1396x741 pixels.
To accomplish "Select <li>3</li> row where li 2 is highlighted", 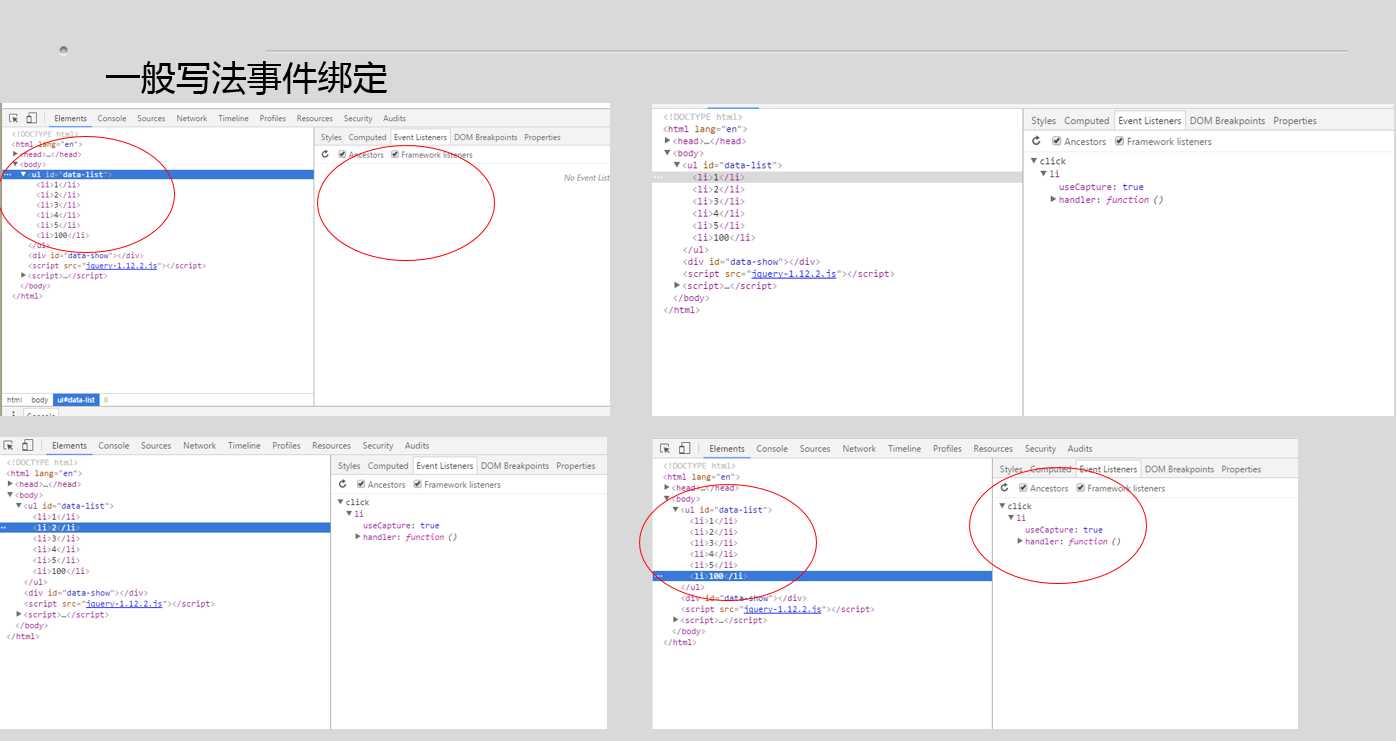I will 165,538.
